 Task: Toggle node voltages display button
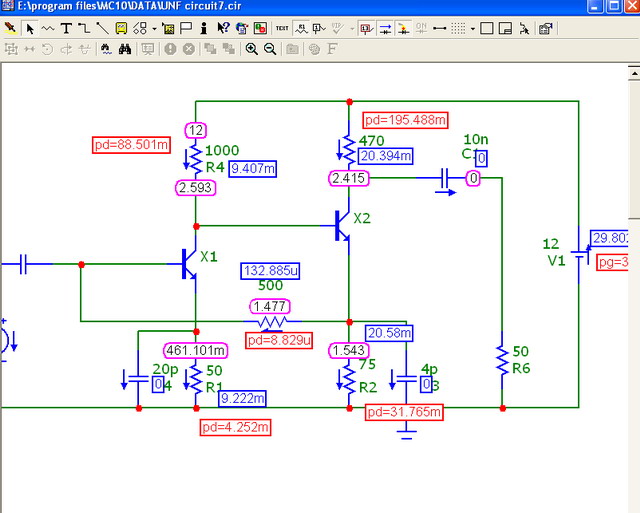point(366,28)
